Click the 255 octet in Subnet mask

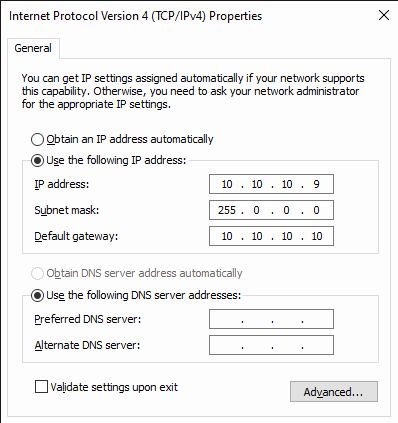tap(227, 210)
